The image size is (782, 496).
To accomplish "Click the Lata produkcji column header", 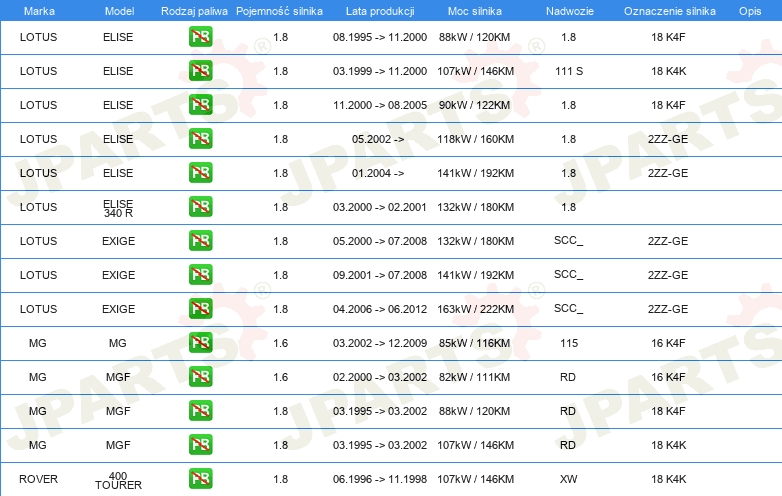I will (x=380, y=11).
